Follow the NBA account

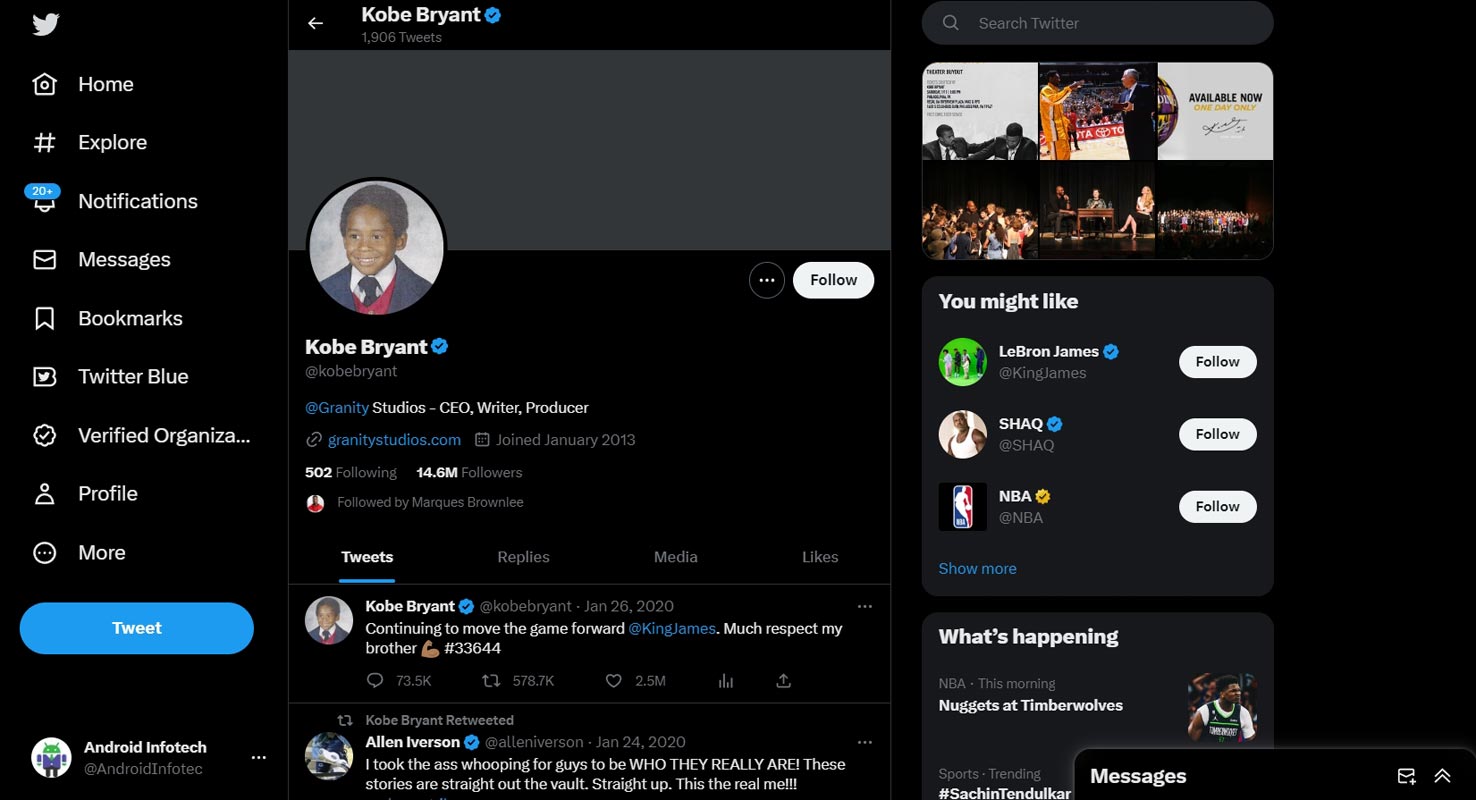coord(1217,506)
